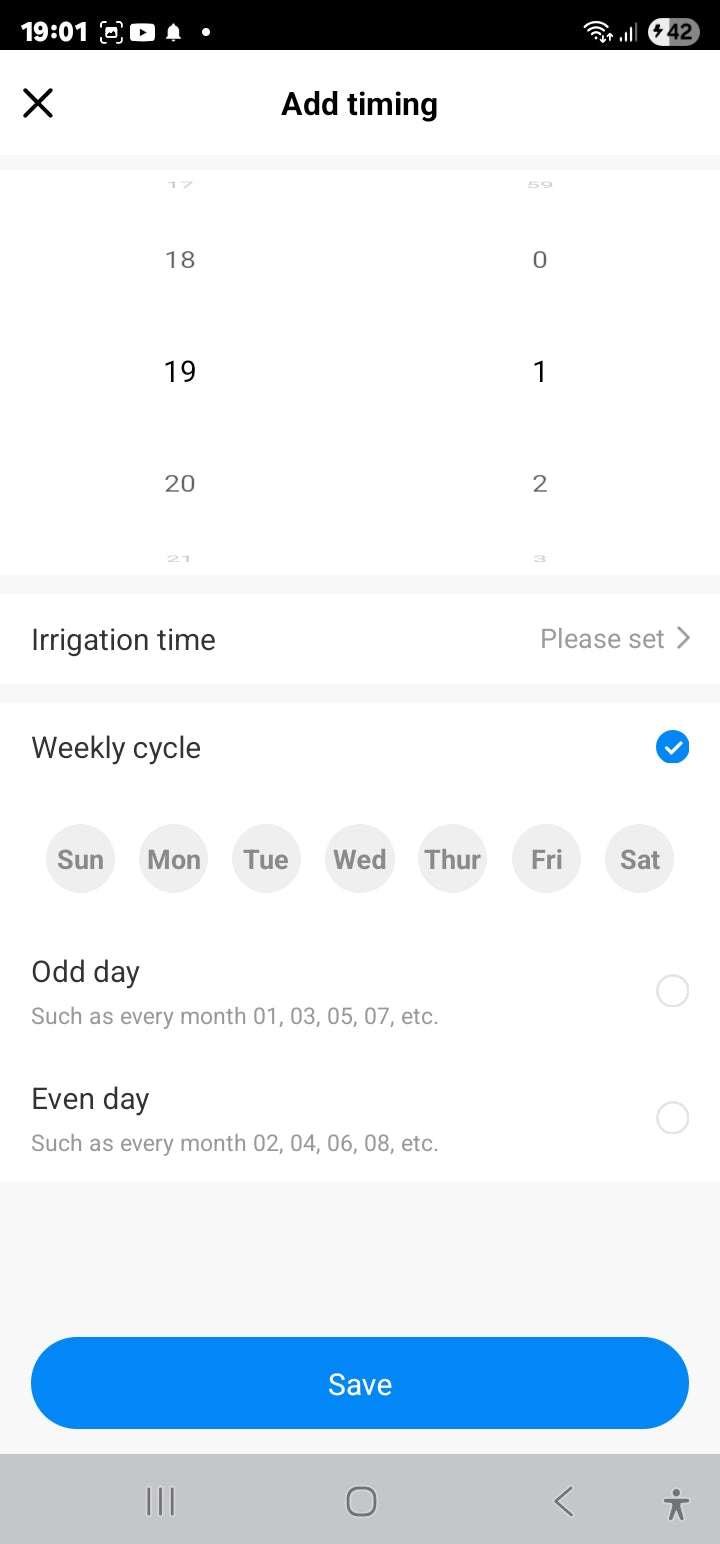This screenshot has height=1544, width=720.
Task: Tap the battery indicator in status bar
Action: pyautogui.click(x=673, y=32)
